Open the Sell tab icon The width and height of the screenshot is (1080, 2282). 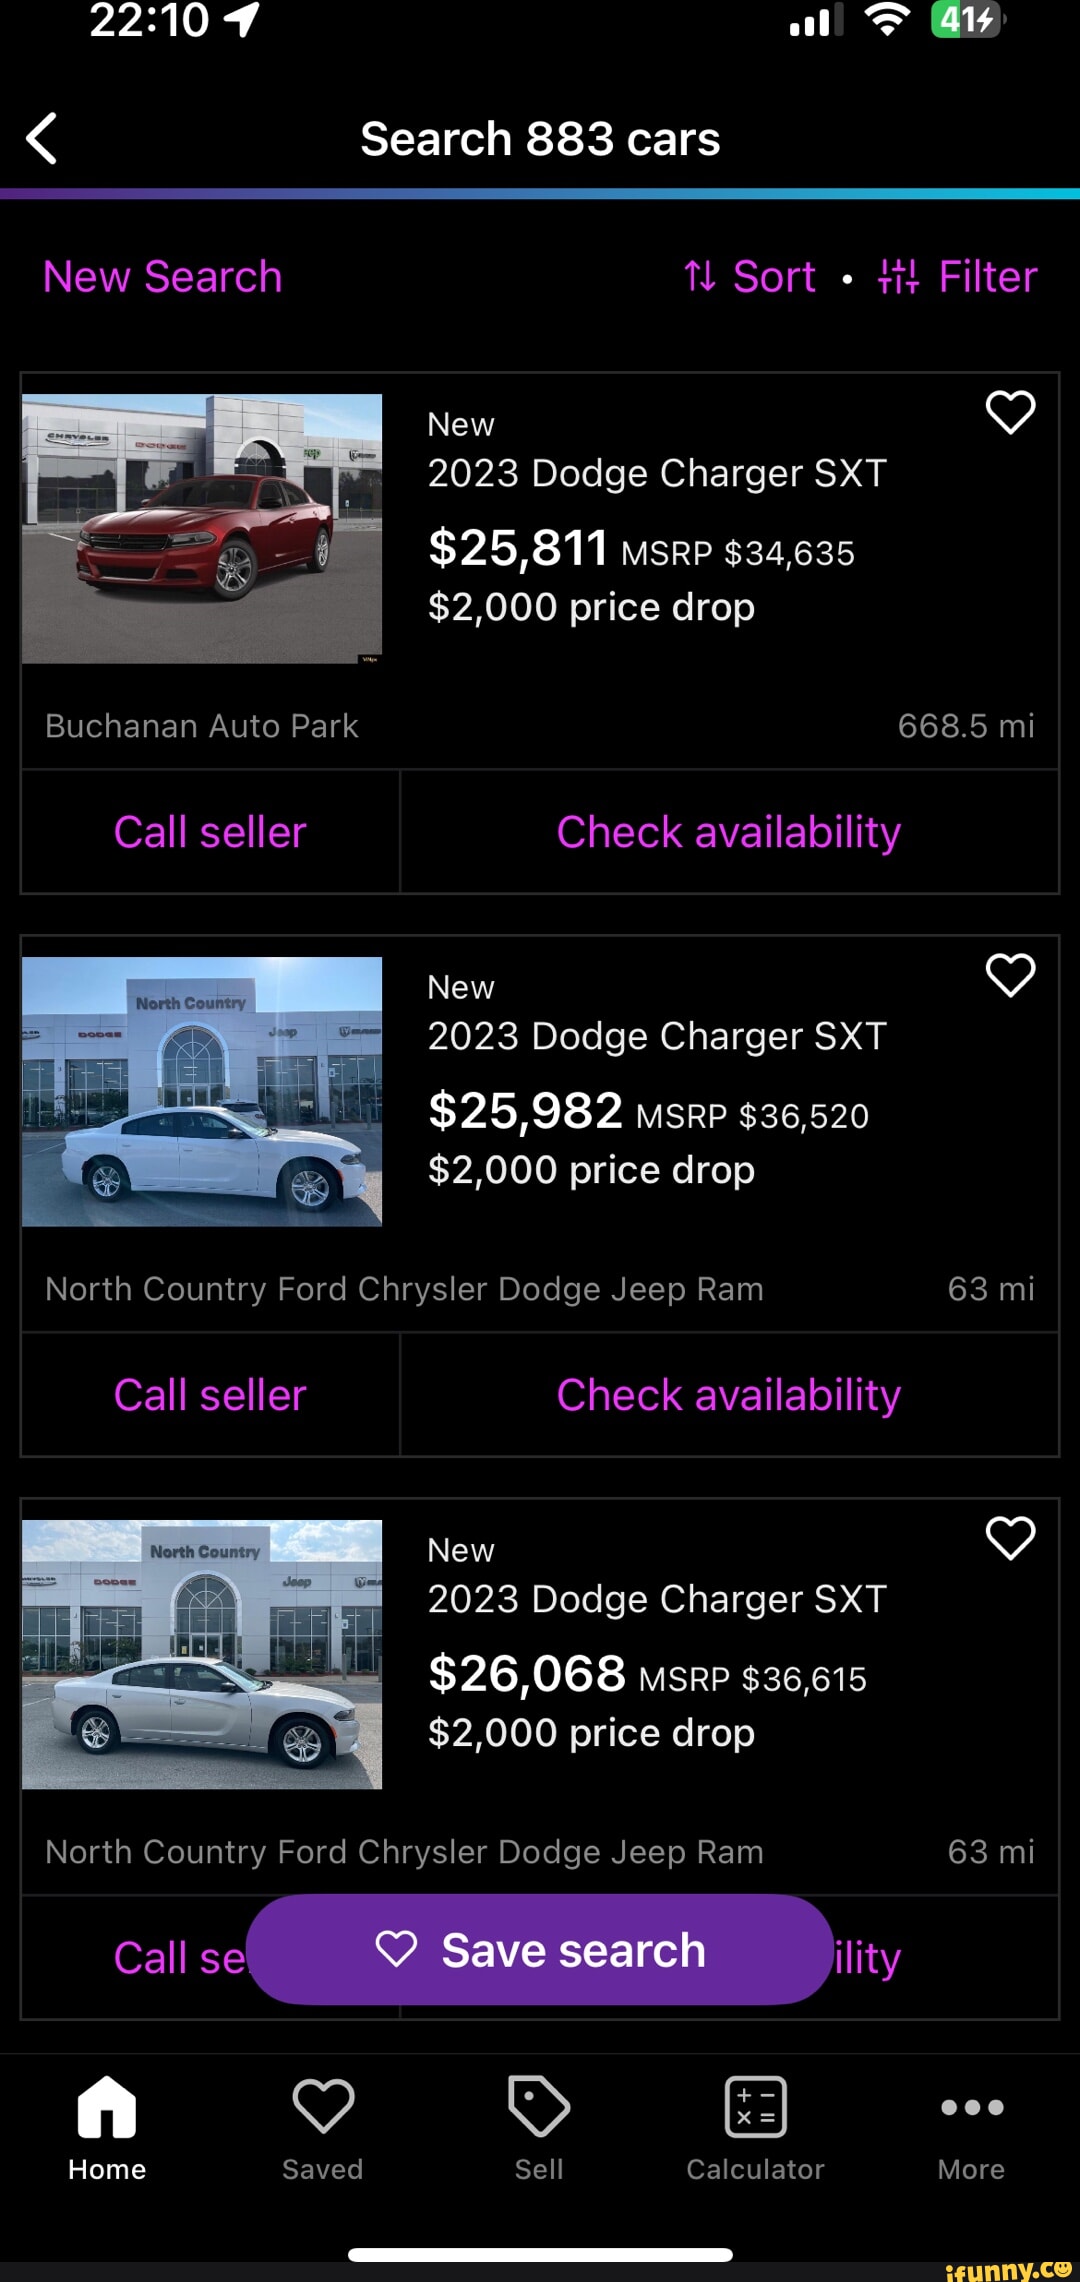[539, 2106]
